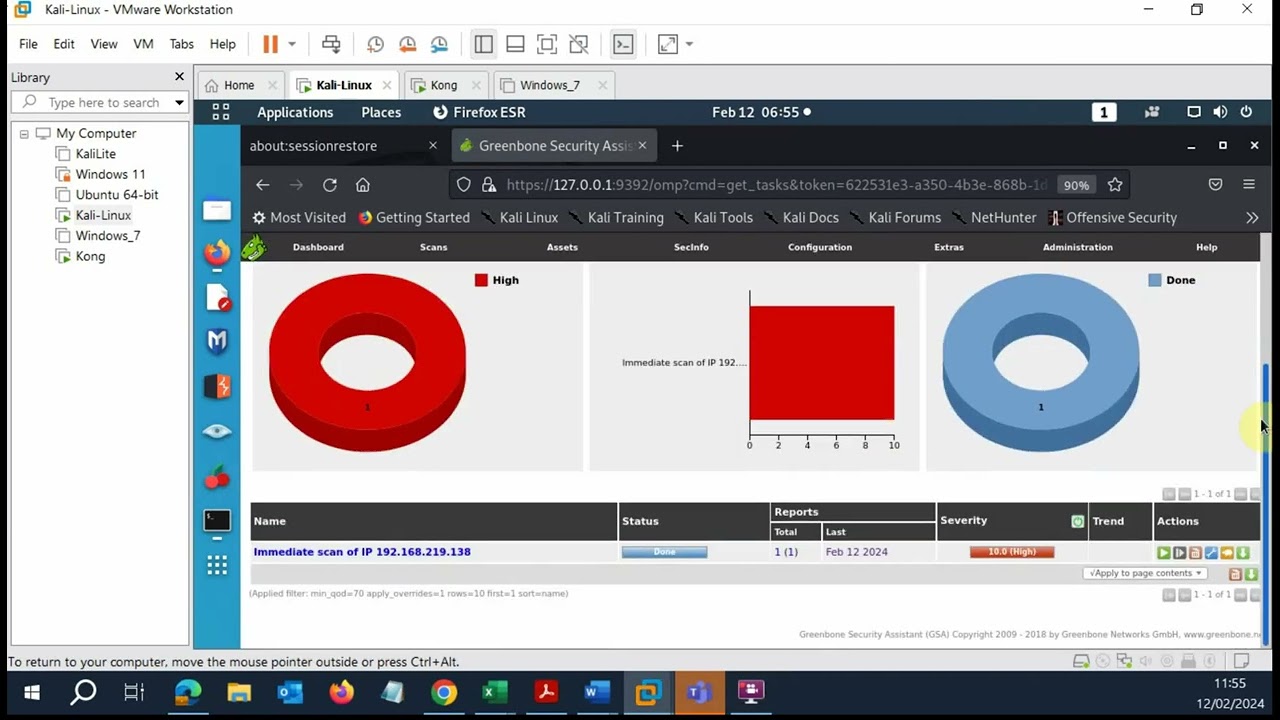Open the Kali system power menu icon

1246,112
